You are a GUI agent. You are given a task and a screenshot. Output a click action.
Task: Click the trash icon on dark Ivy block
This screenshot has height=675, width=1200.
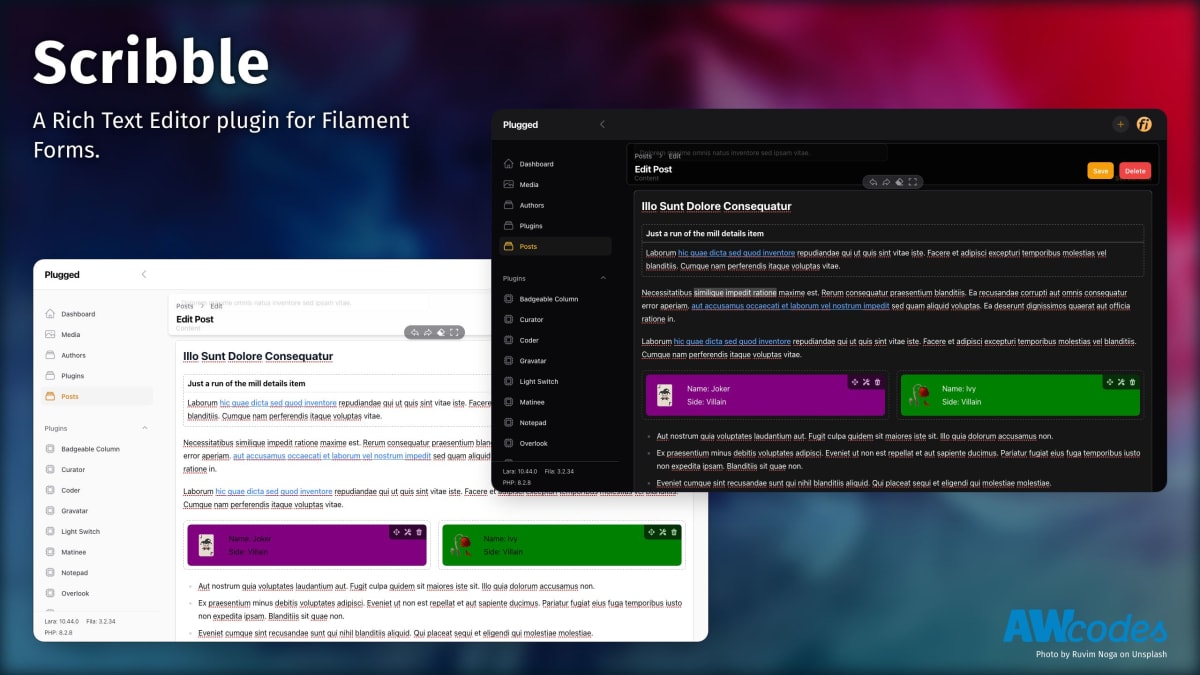(x=1132, y=382)
